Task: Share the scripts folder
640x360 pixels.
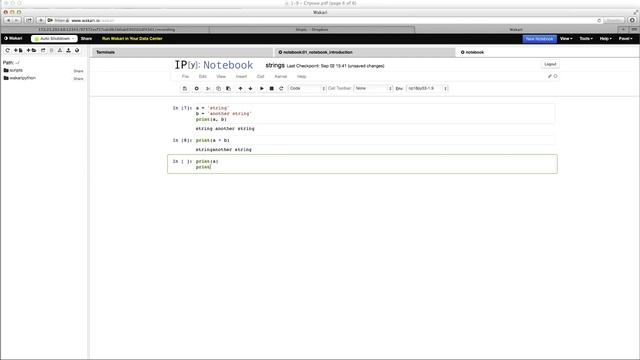Action: [x=78, y=71]
